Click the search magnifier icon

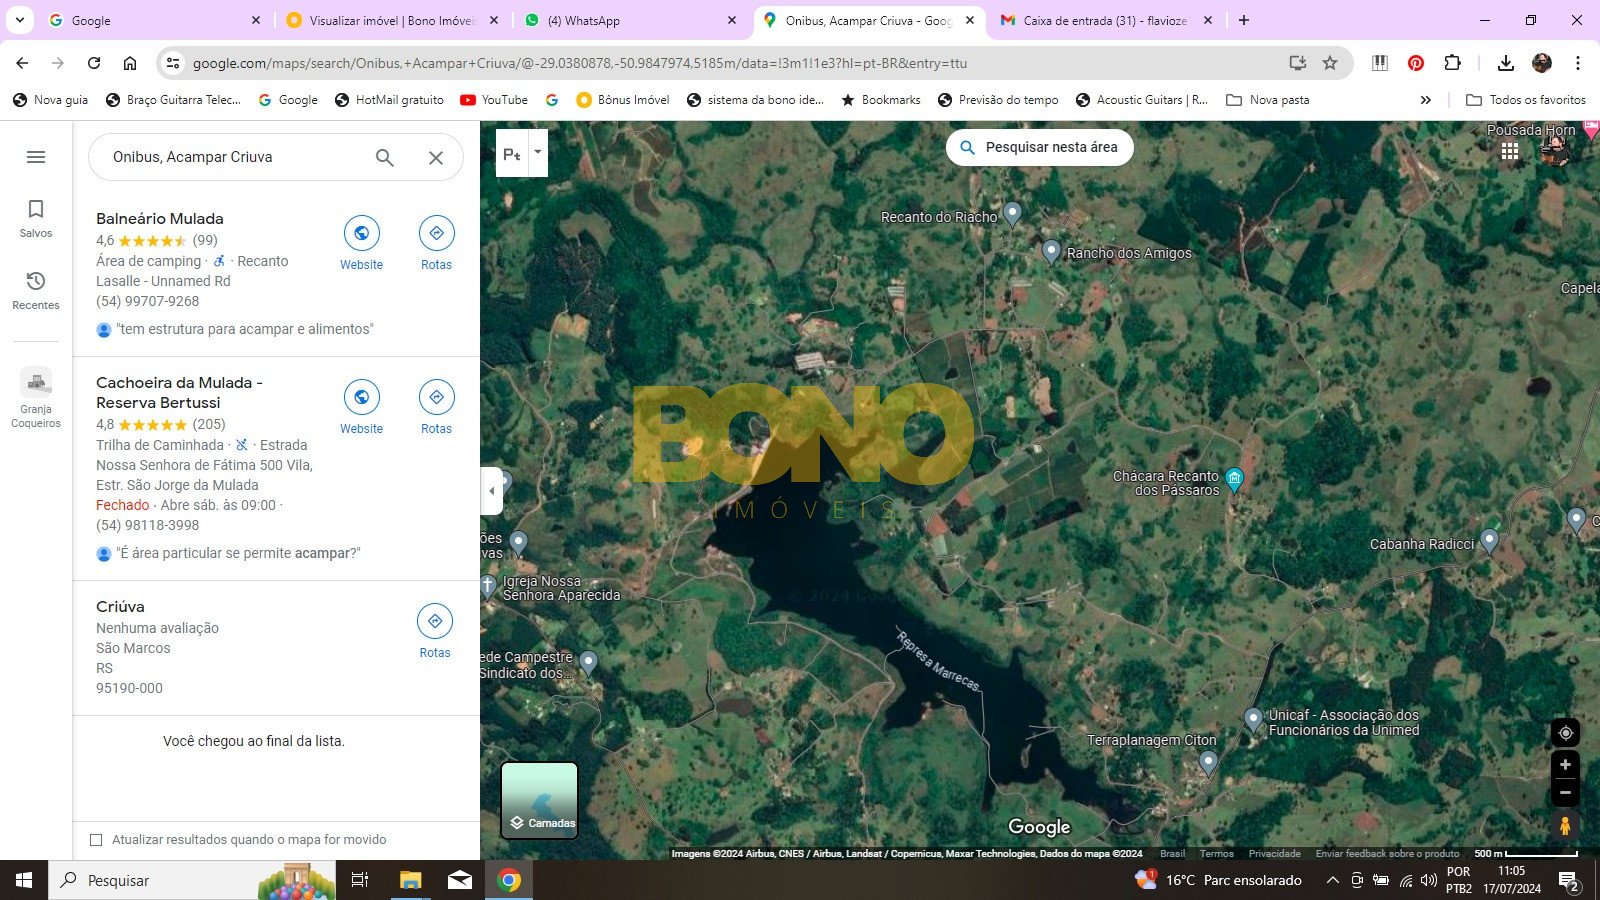pyautogui.click(x=385, y=157)
